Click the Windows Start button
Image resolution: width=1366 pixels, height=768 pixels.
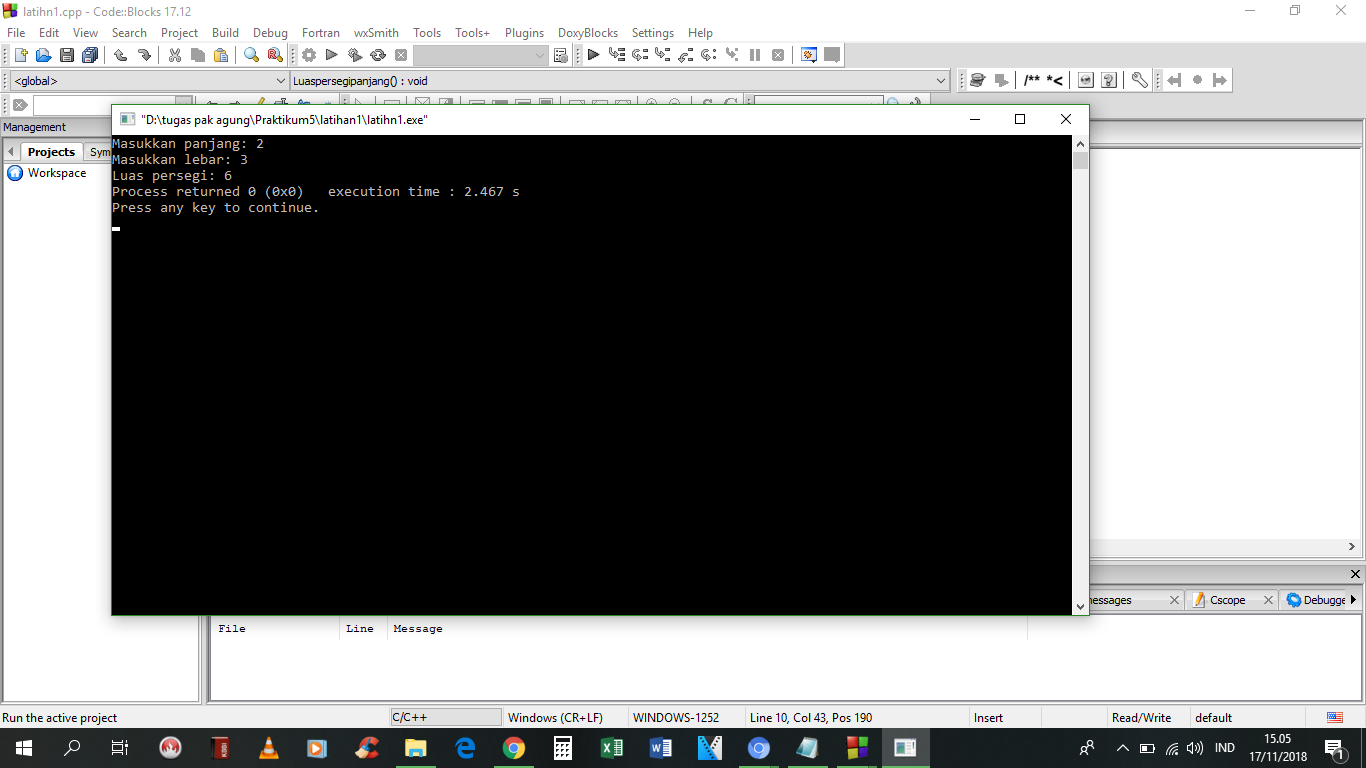[24, 748]
